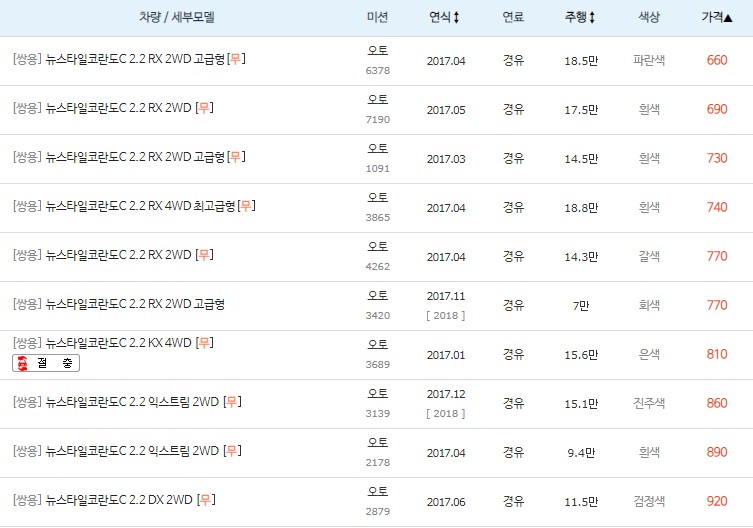Click the 15.6만 mileage value
Viewport: 753px width, 528px height.
[x=581, y=355]
